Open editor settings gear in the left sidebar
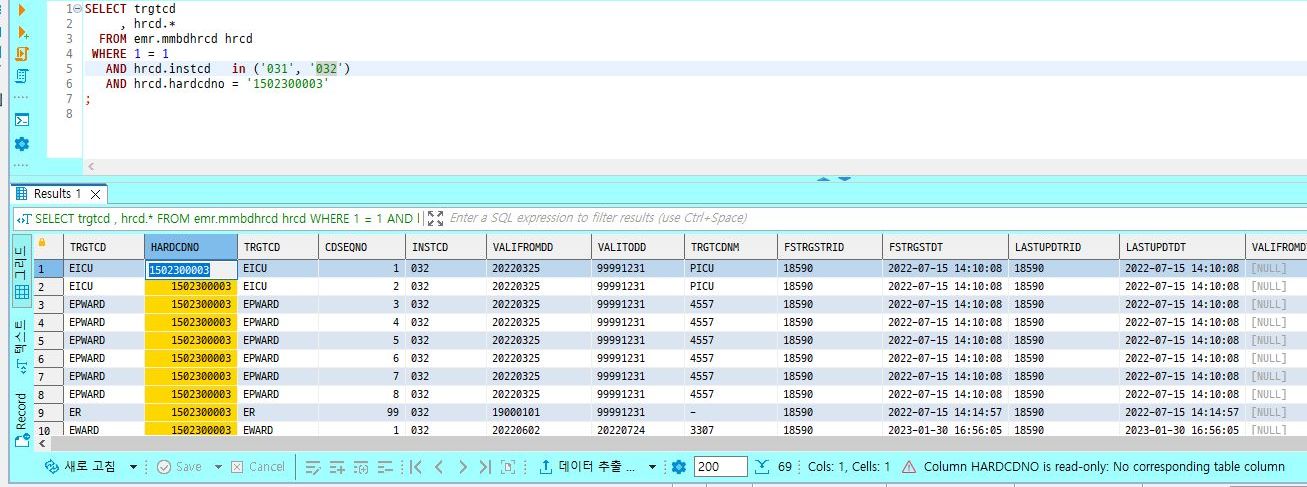1307x487 pixels. 22,144
